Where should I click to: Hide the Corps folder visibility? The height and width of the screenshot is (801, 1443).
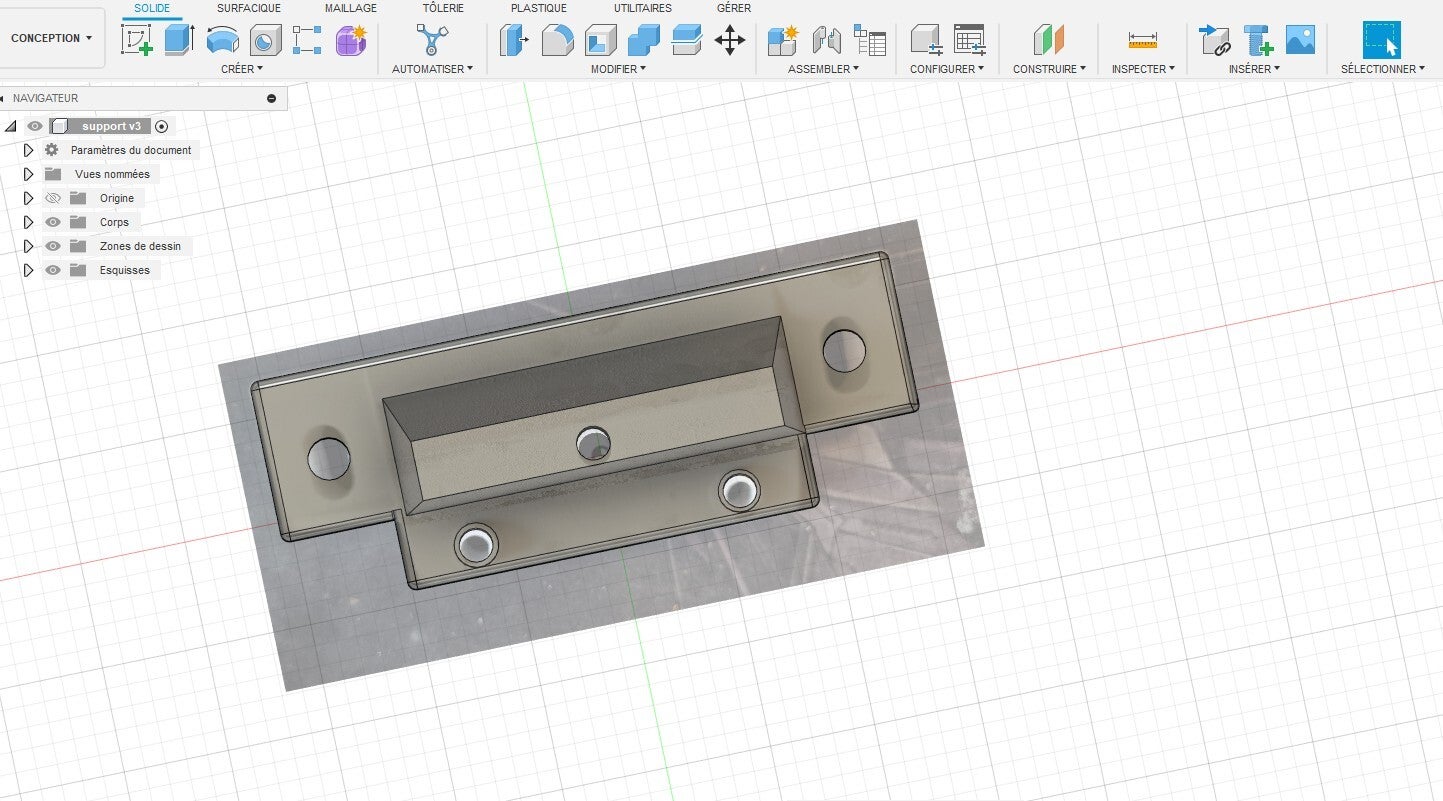53,222
